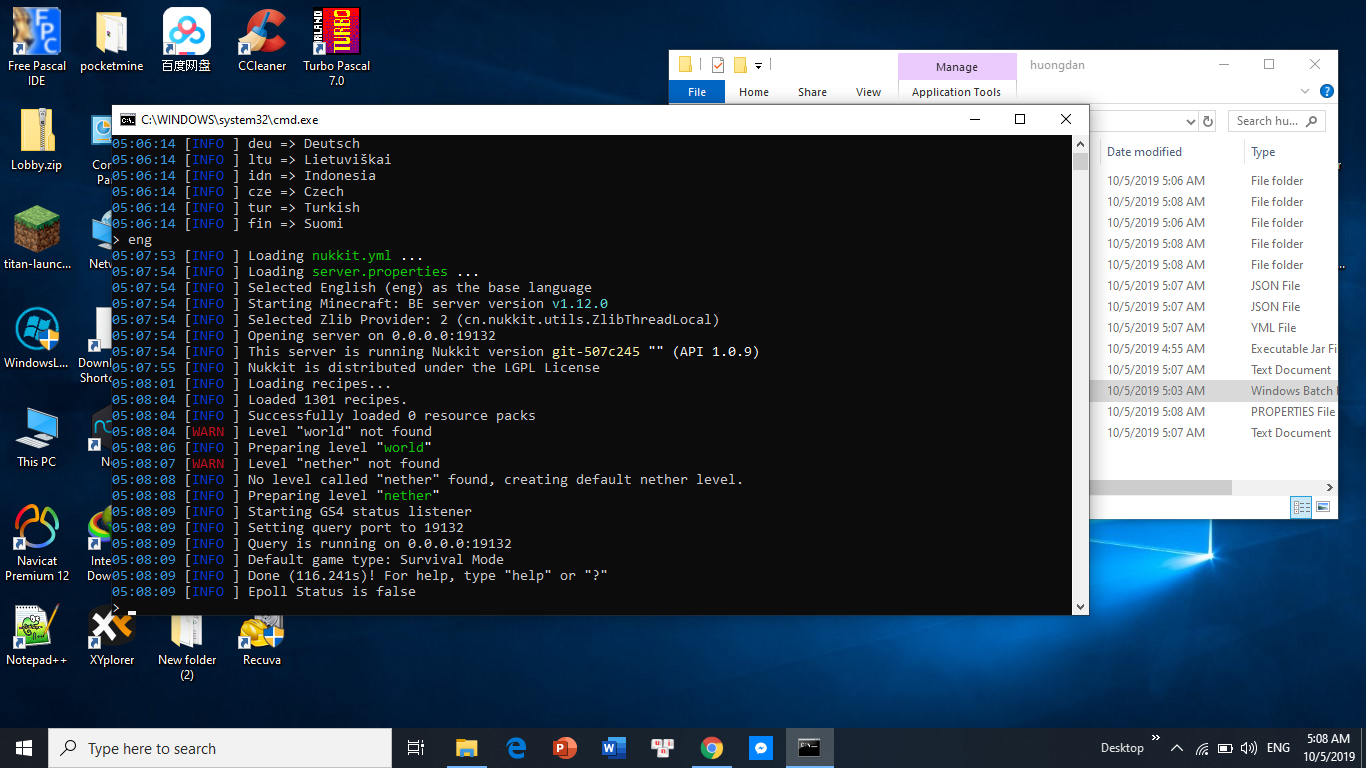Switch to the details view layout
The image size is (1366, 768).
pyautogui.click(x=1301, y=508)
